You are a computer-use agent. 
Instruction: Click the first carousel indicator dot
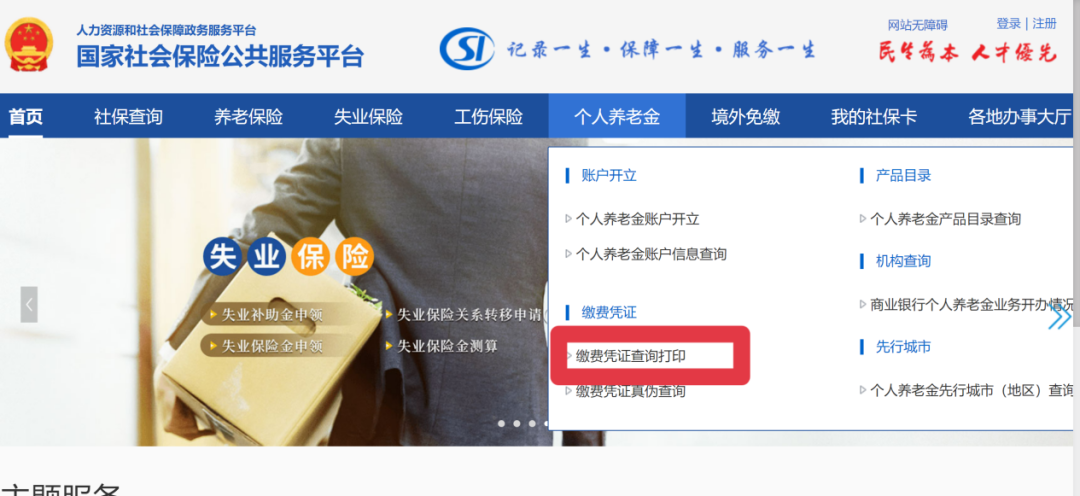[x=501, y=423]
